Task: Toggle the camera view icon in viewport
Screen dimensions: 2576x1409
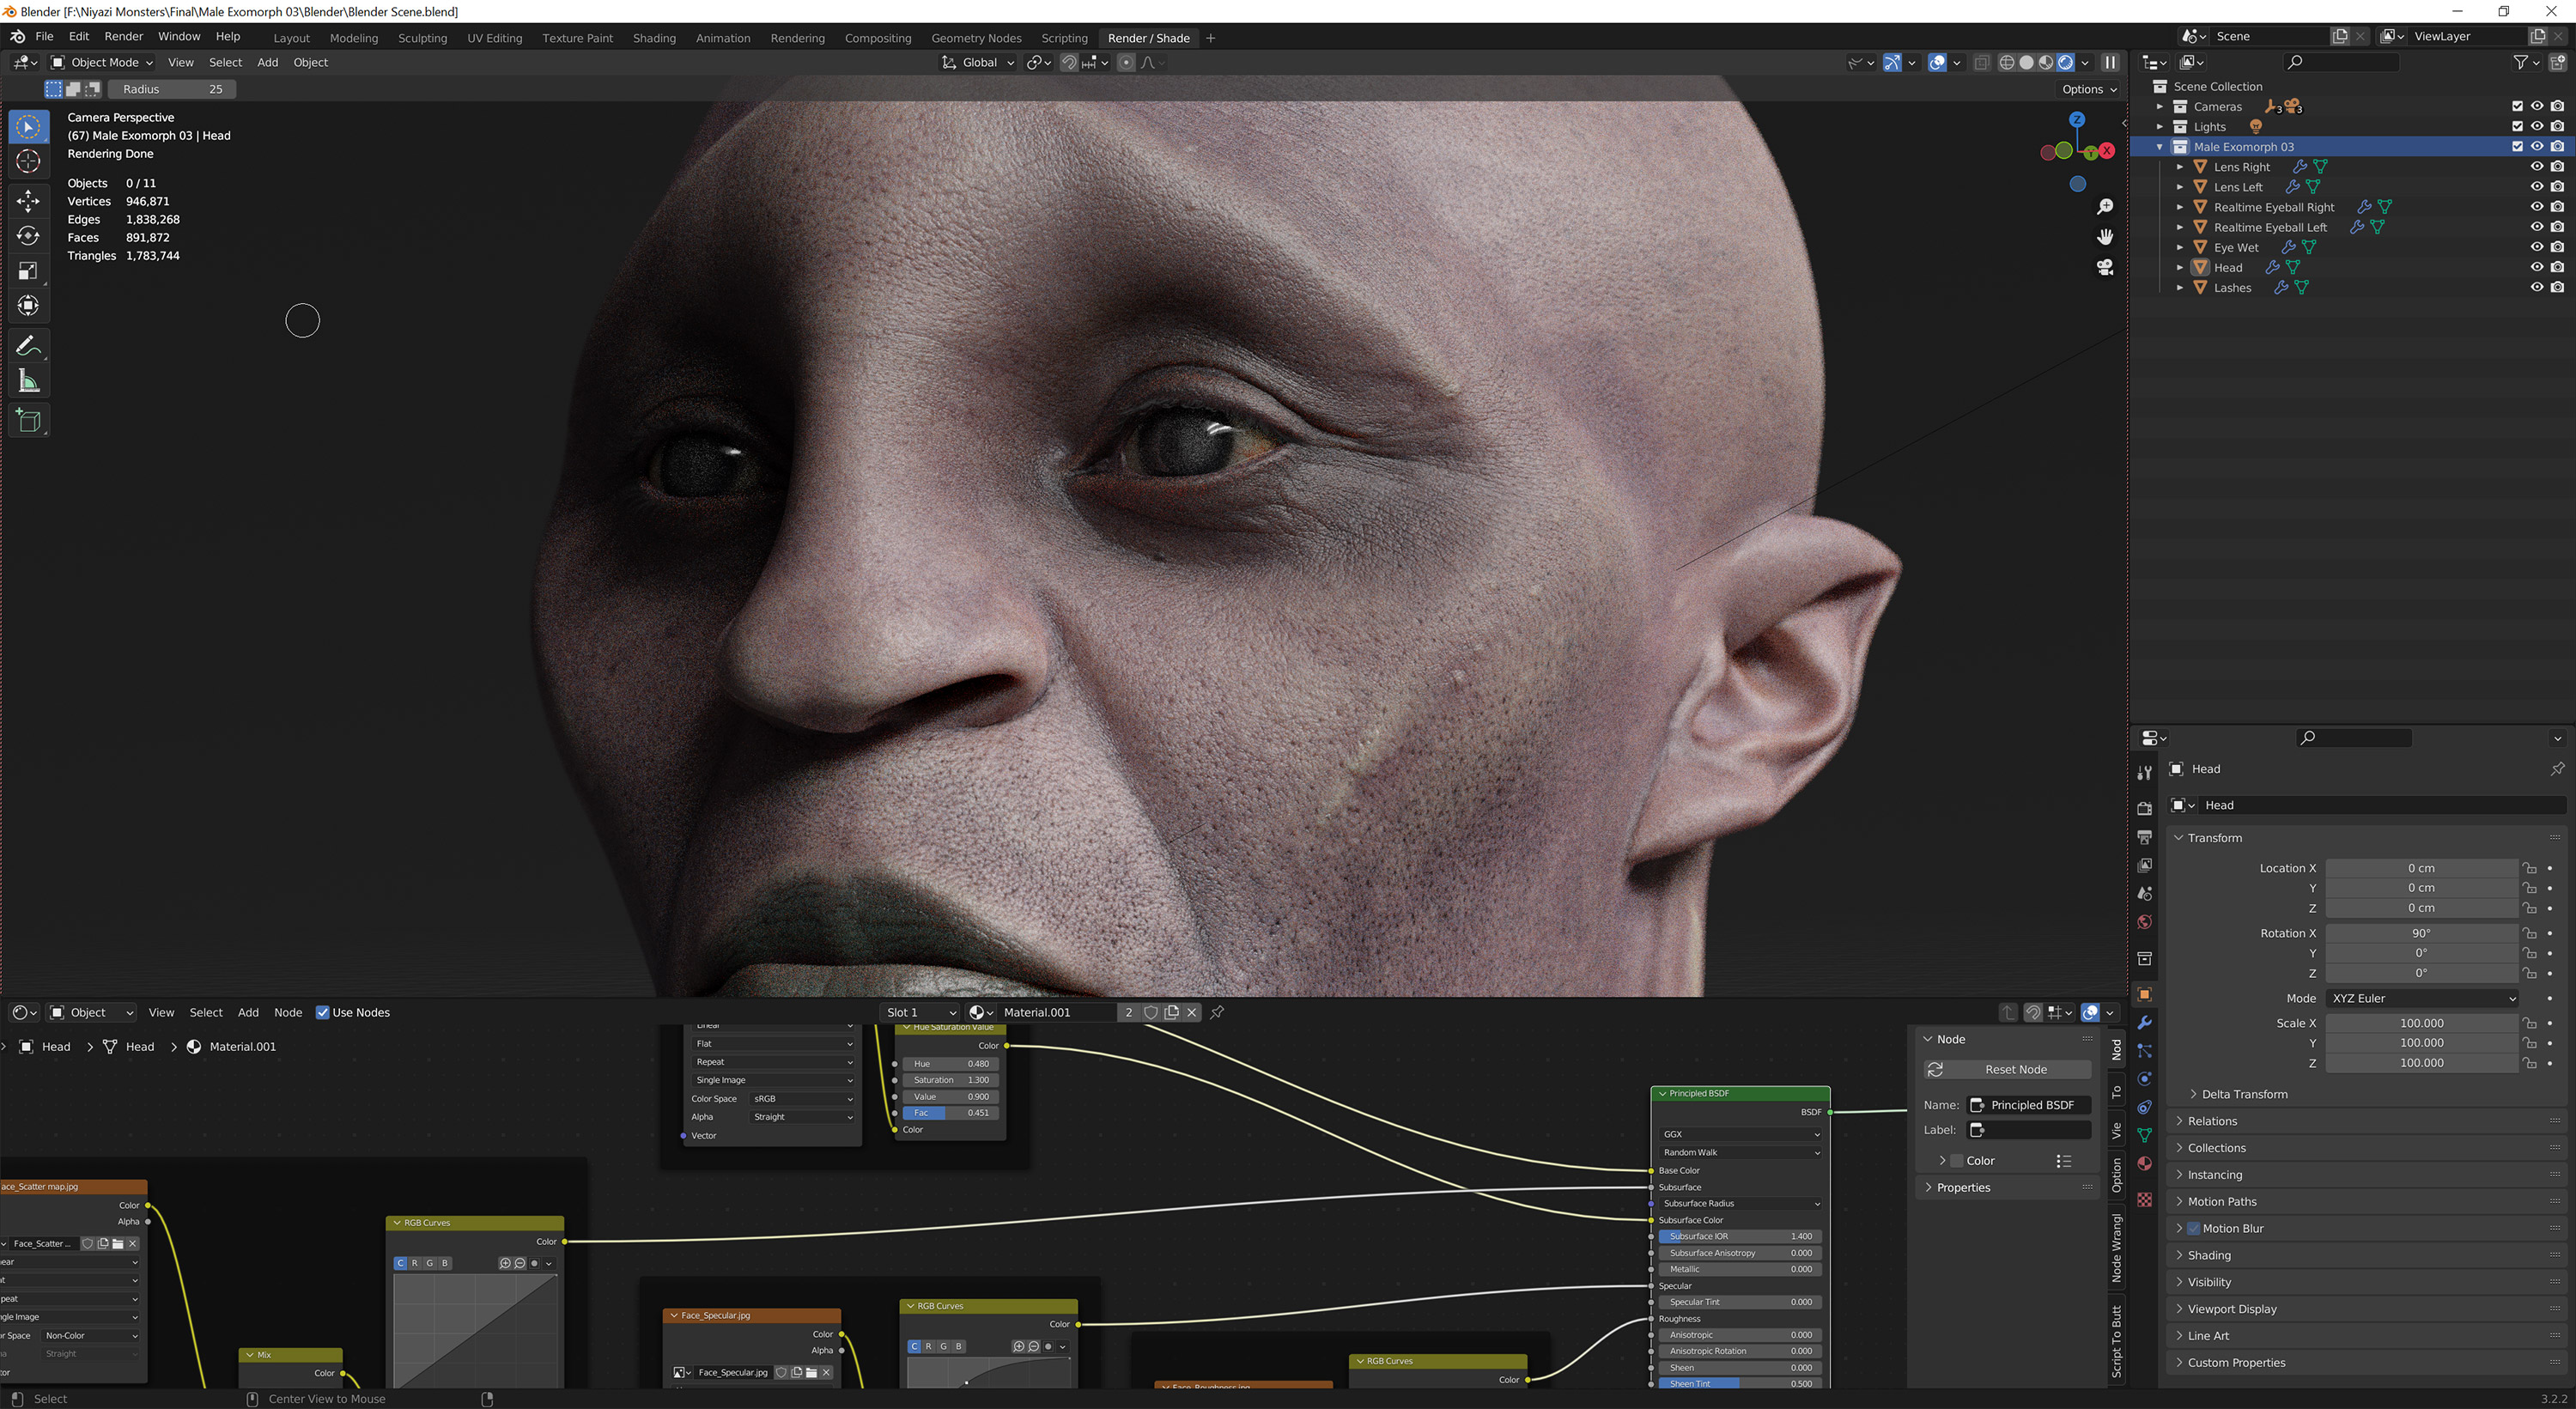Action: (x=2105, y=267)
